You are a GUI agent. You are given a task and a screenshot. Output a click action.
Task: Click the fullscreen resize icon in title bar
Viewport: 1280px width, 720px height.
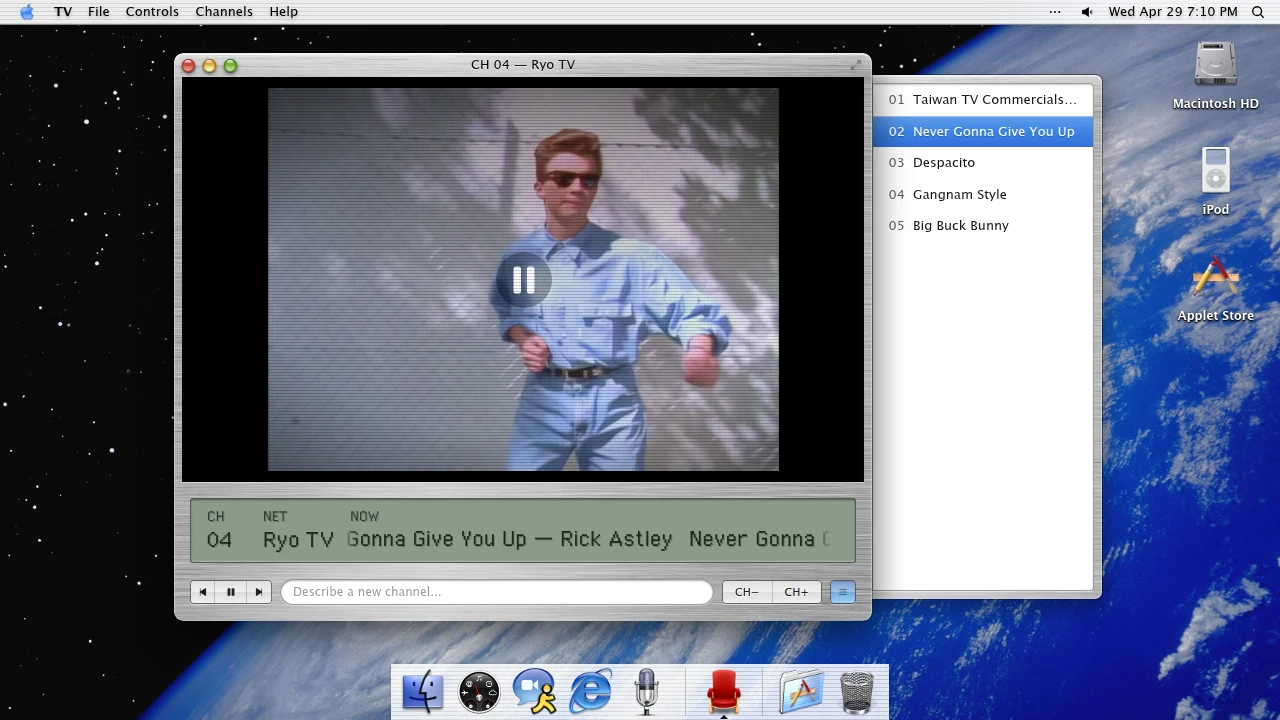click(856, 65)
